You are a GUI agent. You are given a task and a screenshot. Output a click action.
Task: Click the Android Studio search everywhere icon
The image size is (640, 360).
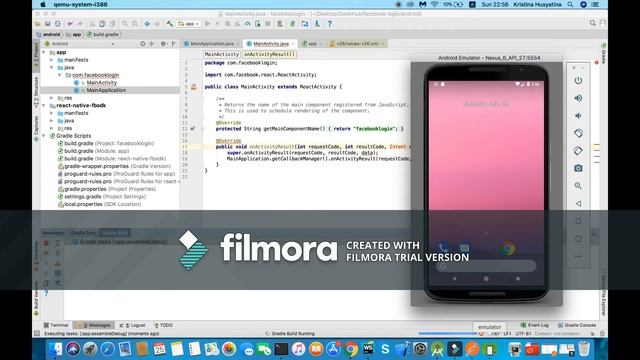click(x=592, y=23)
